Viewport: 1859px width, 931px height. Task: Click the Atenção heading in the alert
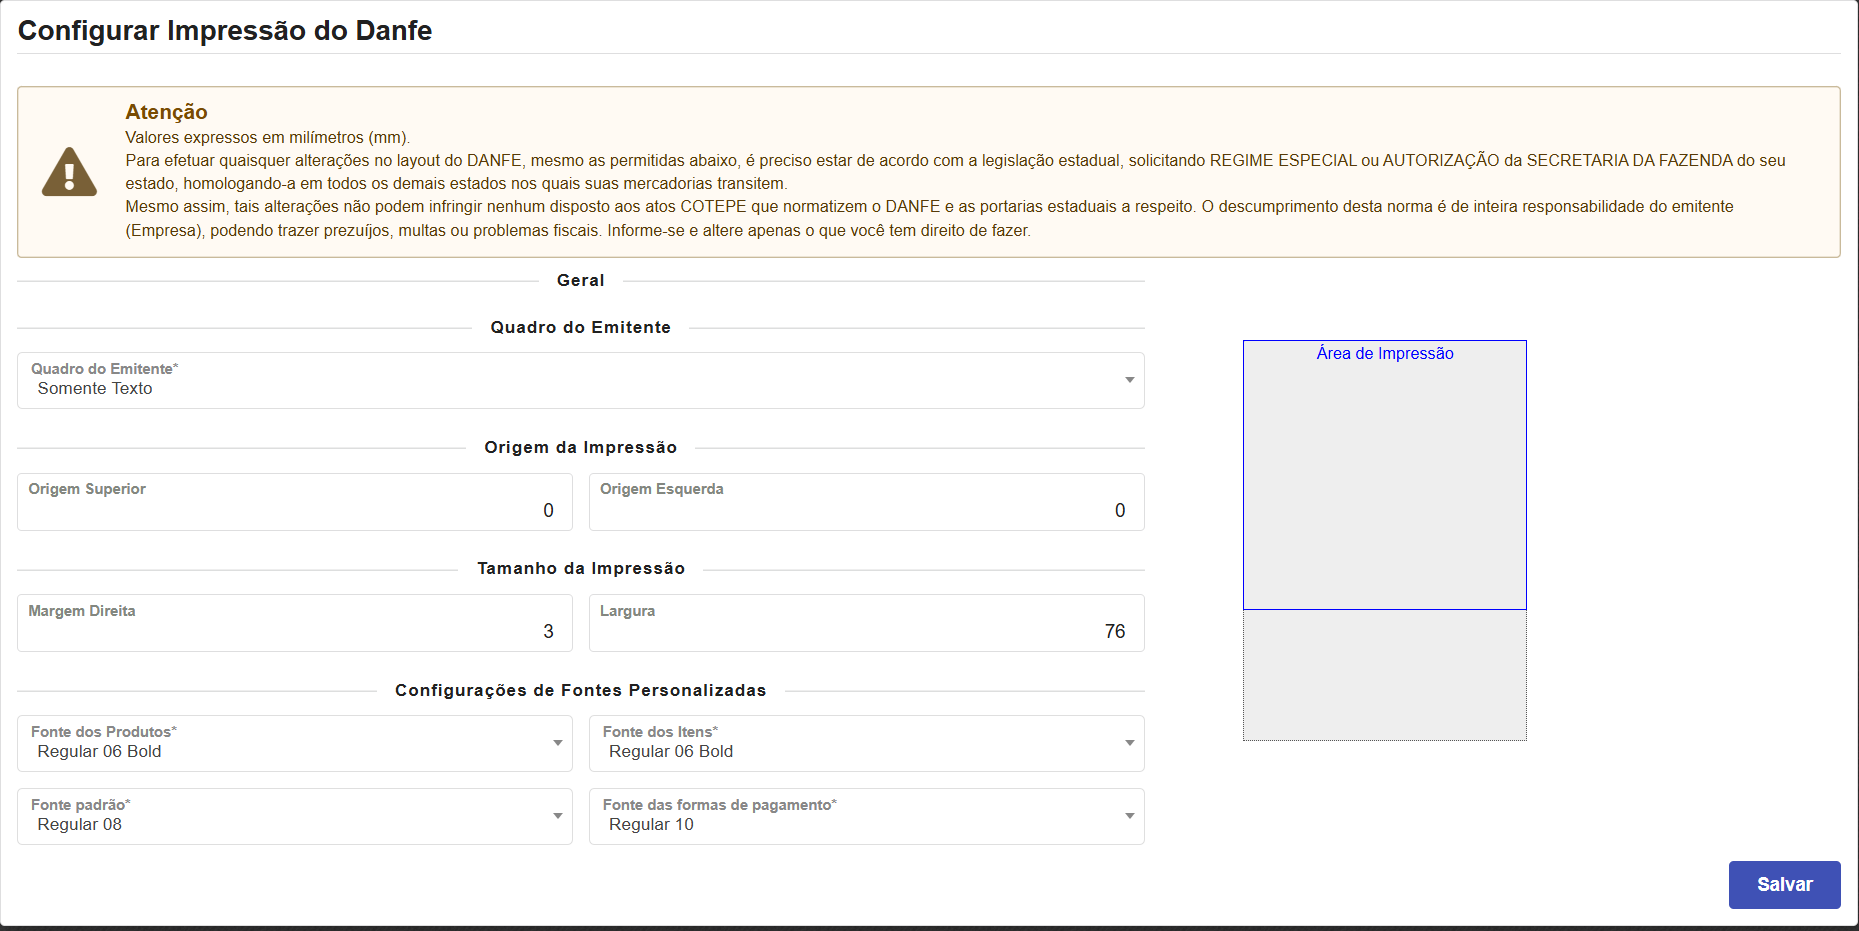click(166, 112)
